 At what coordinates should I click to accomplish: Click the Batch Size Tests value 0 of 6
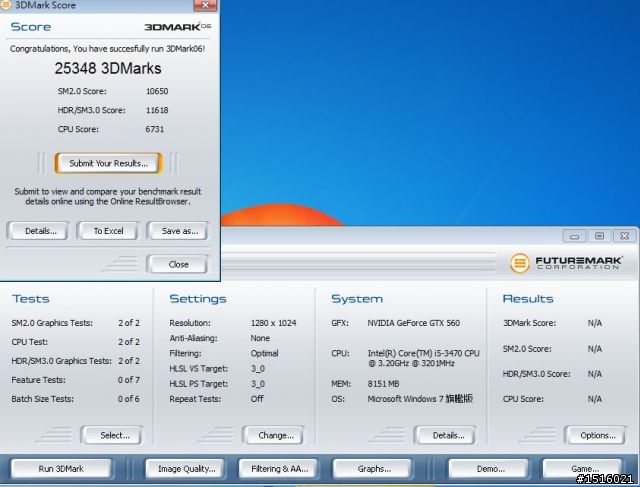[x=129, y=399]
